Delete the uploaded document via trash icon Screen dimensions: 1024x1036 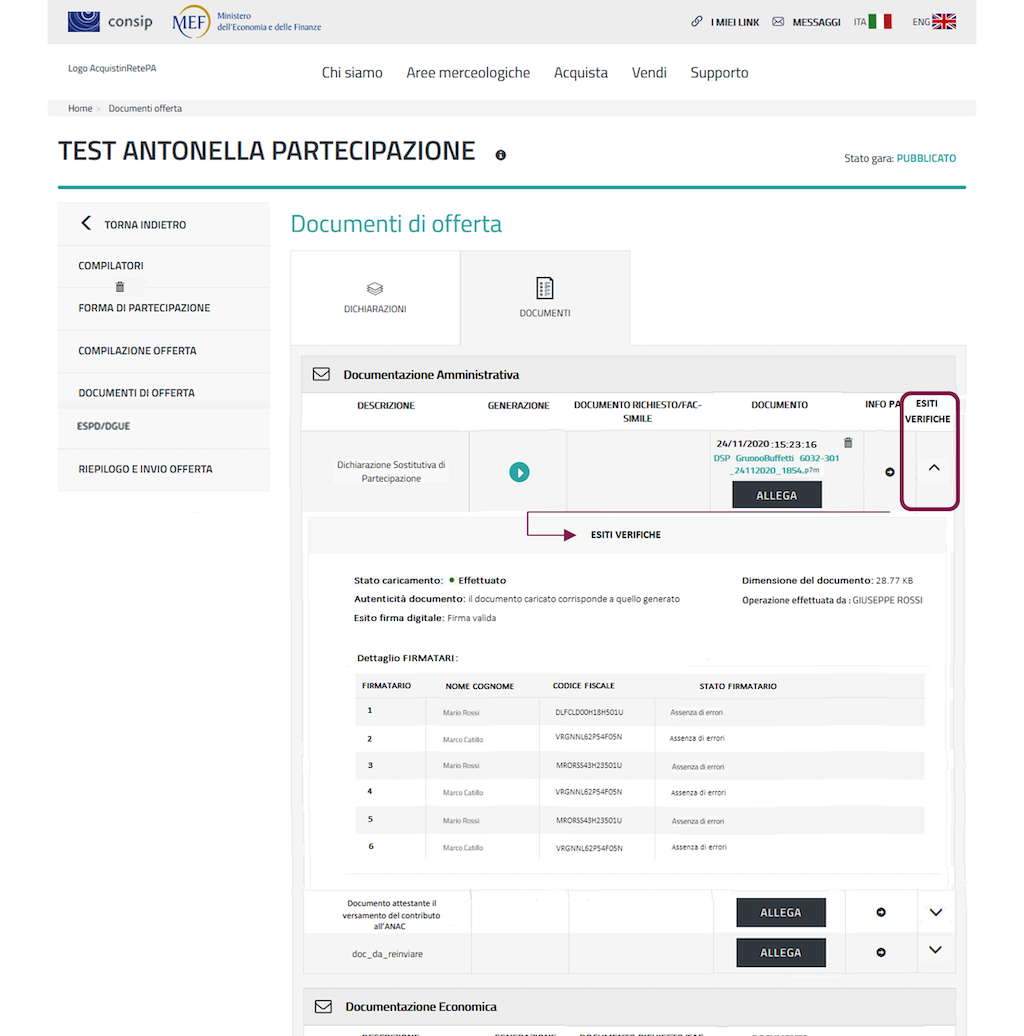[x=848, y=443]
